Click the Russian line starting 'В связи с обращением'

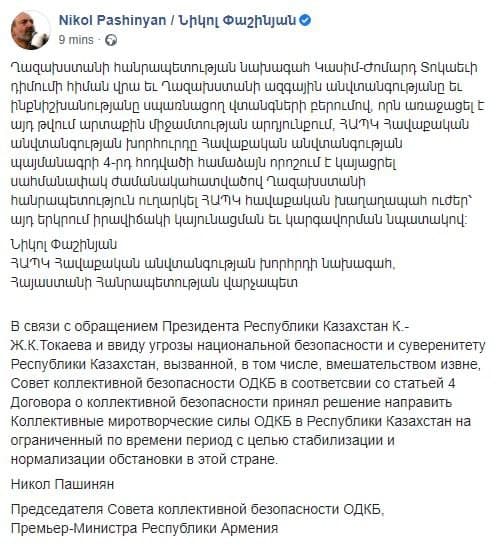[210, 327]
